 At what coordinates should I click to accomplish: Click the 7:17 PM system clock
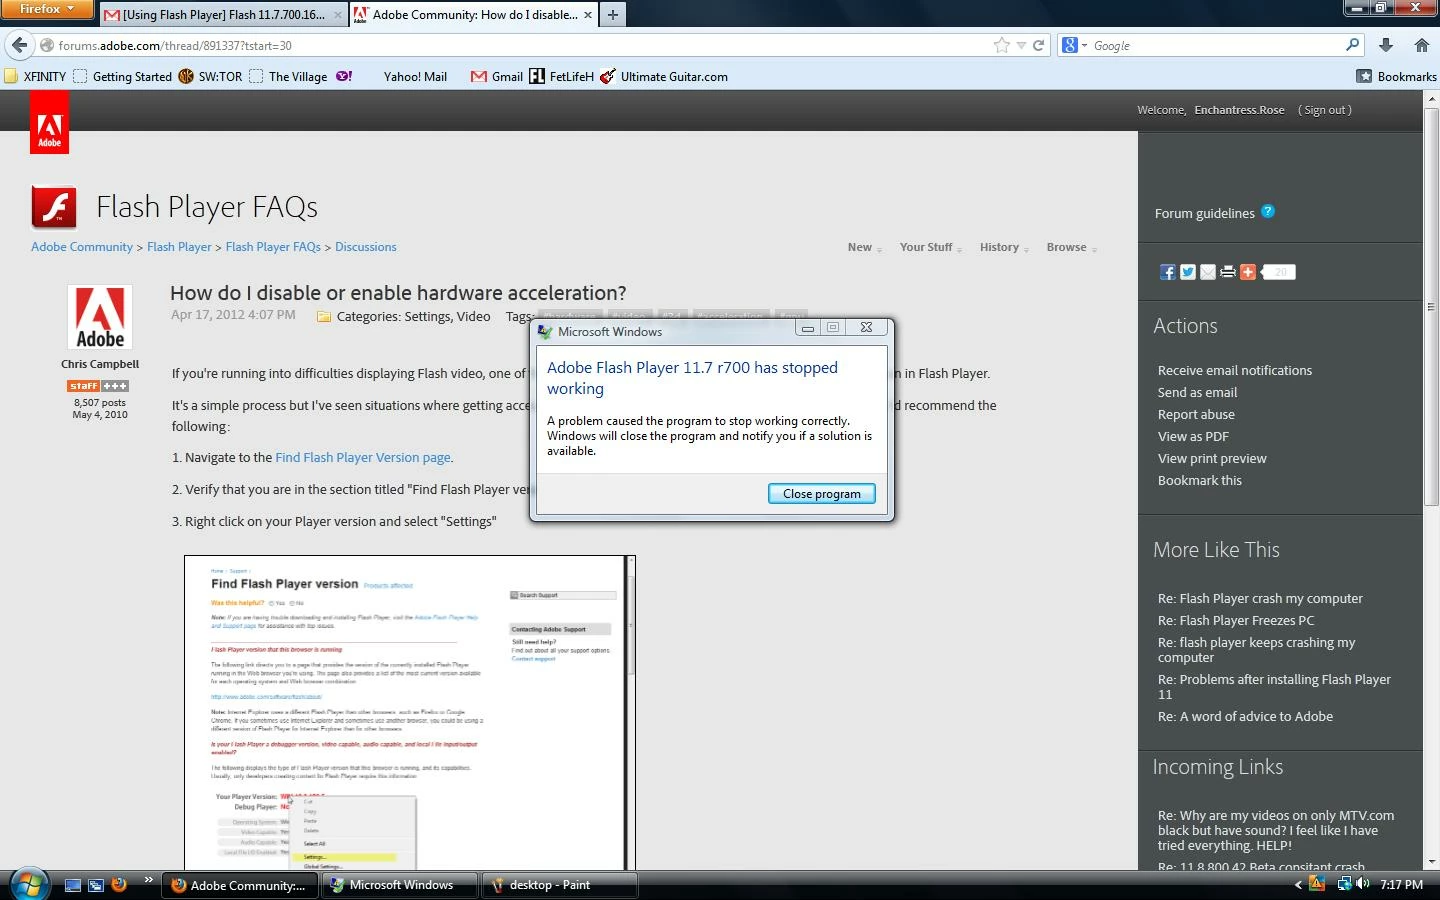coord(1401,885)
